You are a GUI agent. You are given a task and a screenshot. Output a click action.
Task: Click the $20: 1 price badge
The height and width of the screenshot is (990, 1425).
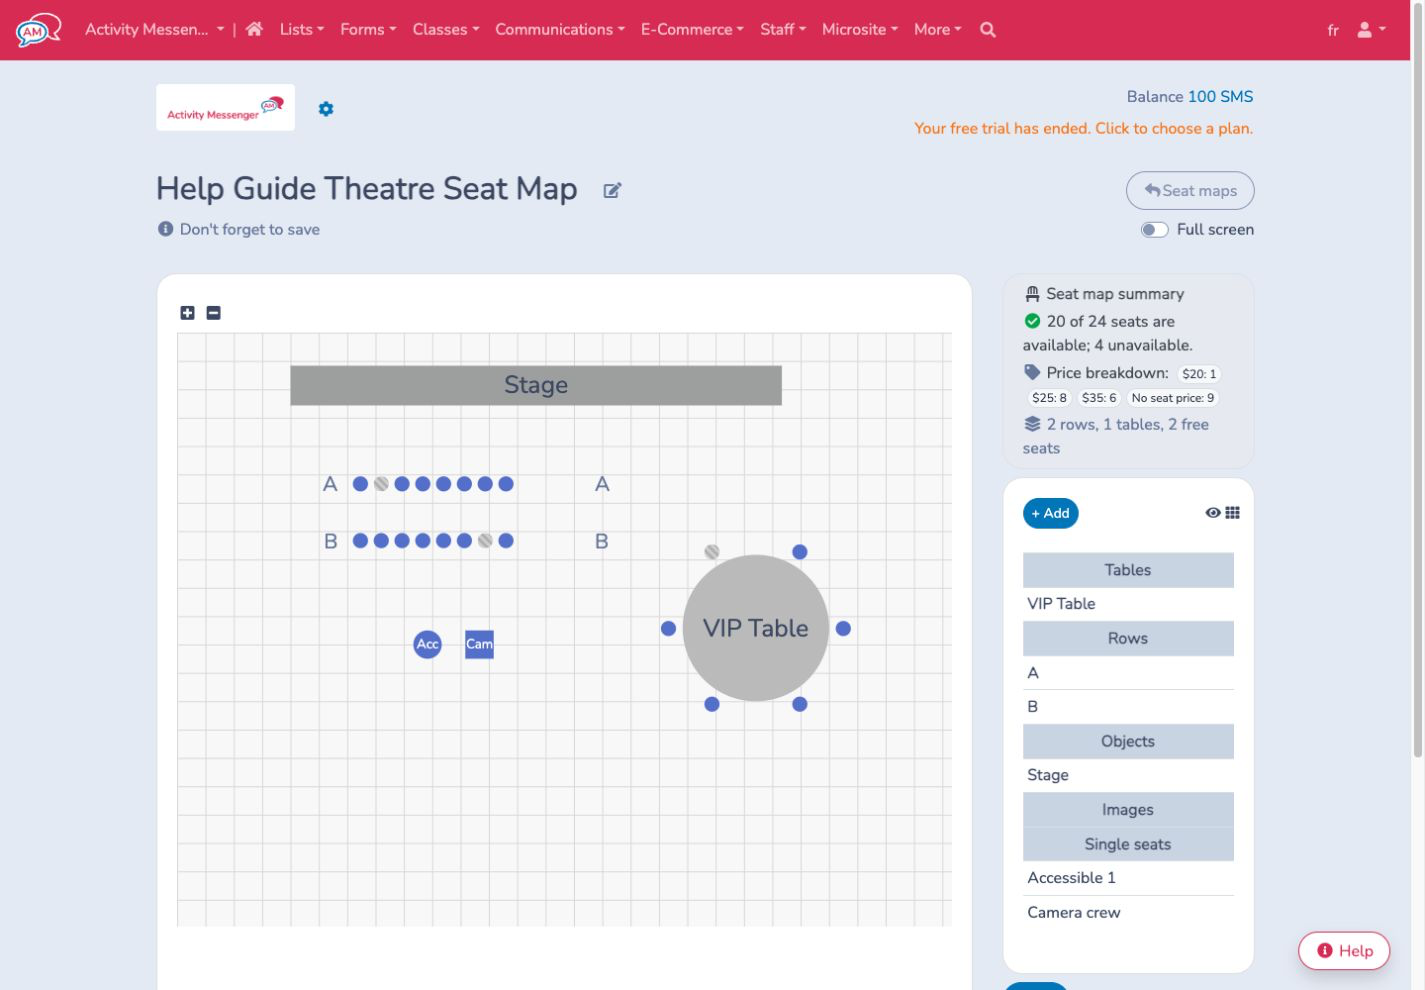(x=1199, y=374)
